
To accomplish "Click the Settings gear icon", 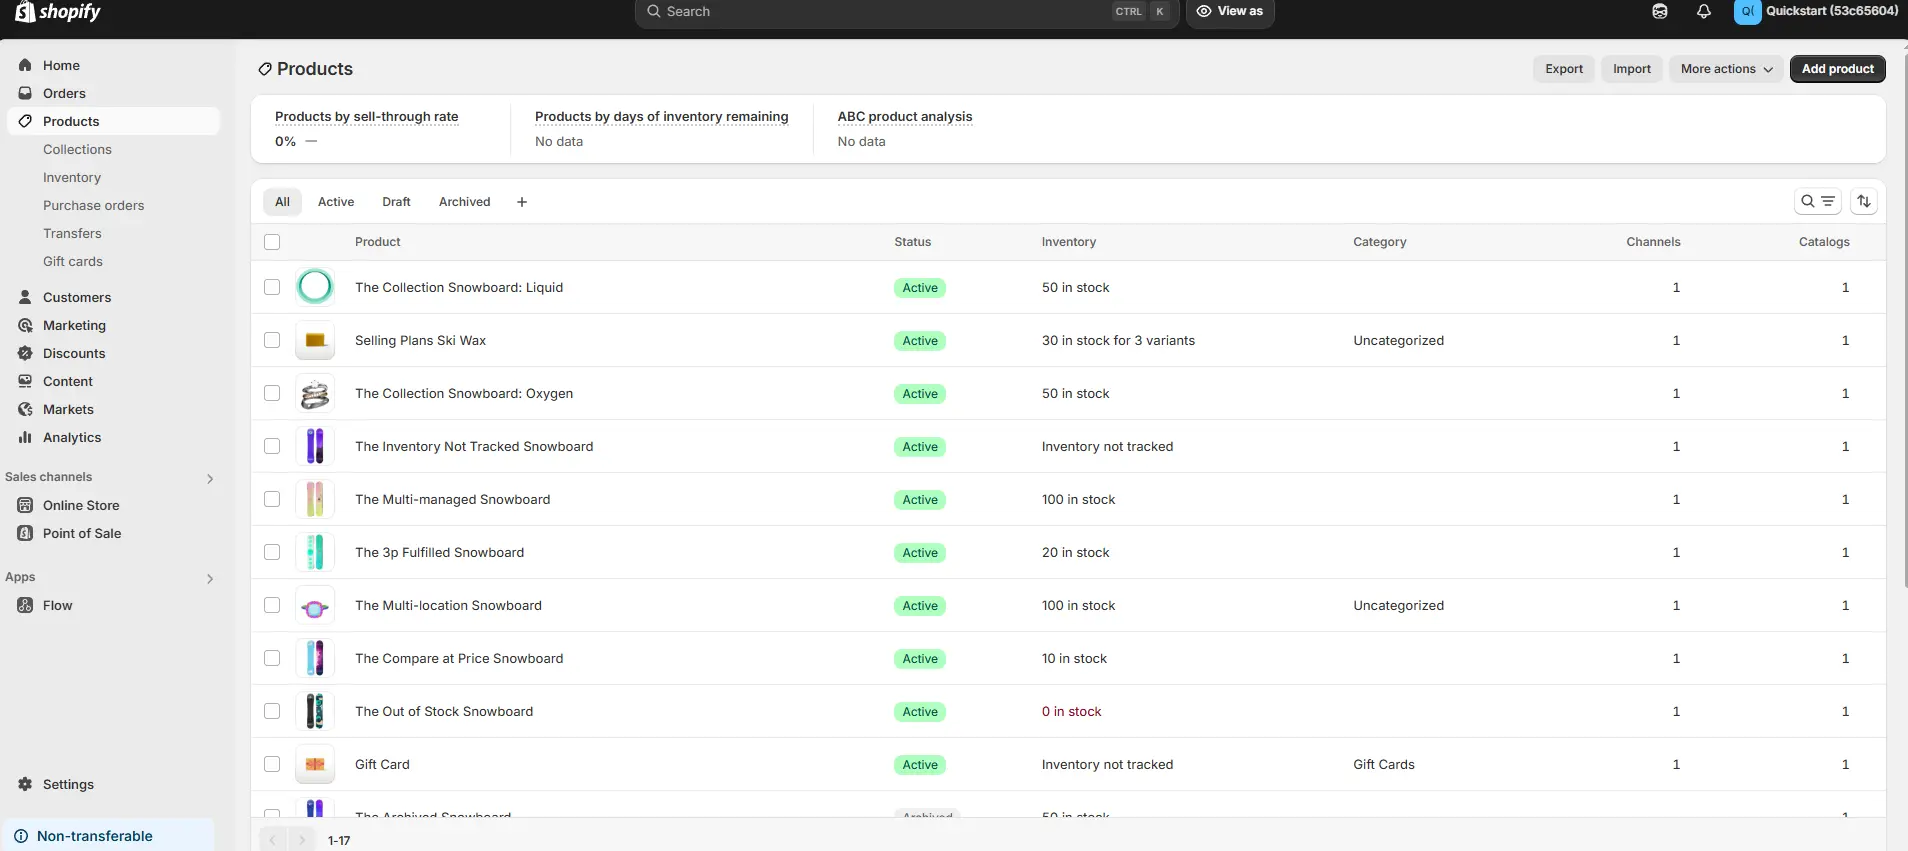I will 25,784.
